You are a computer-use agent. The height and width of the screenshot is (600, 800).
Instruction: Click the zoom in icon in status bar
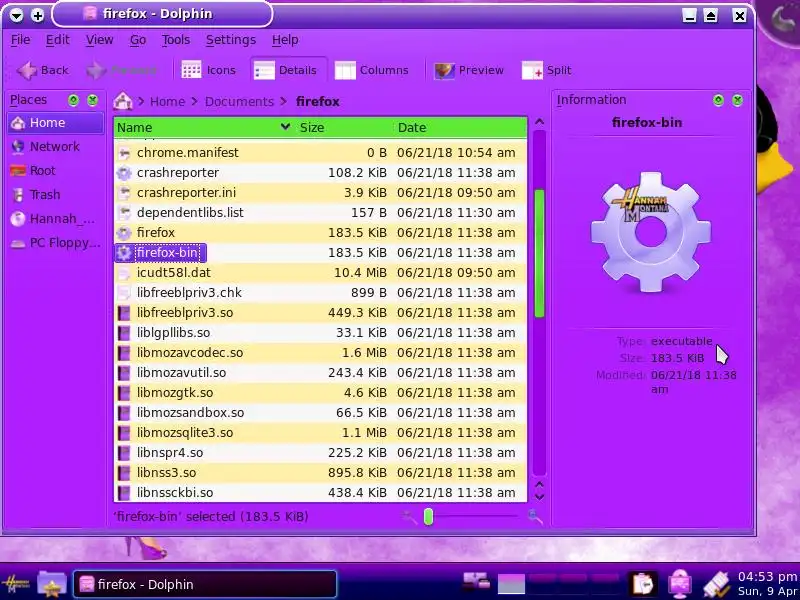pos(535,517)
